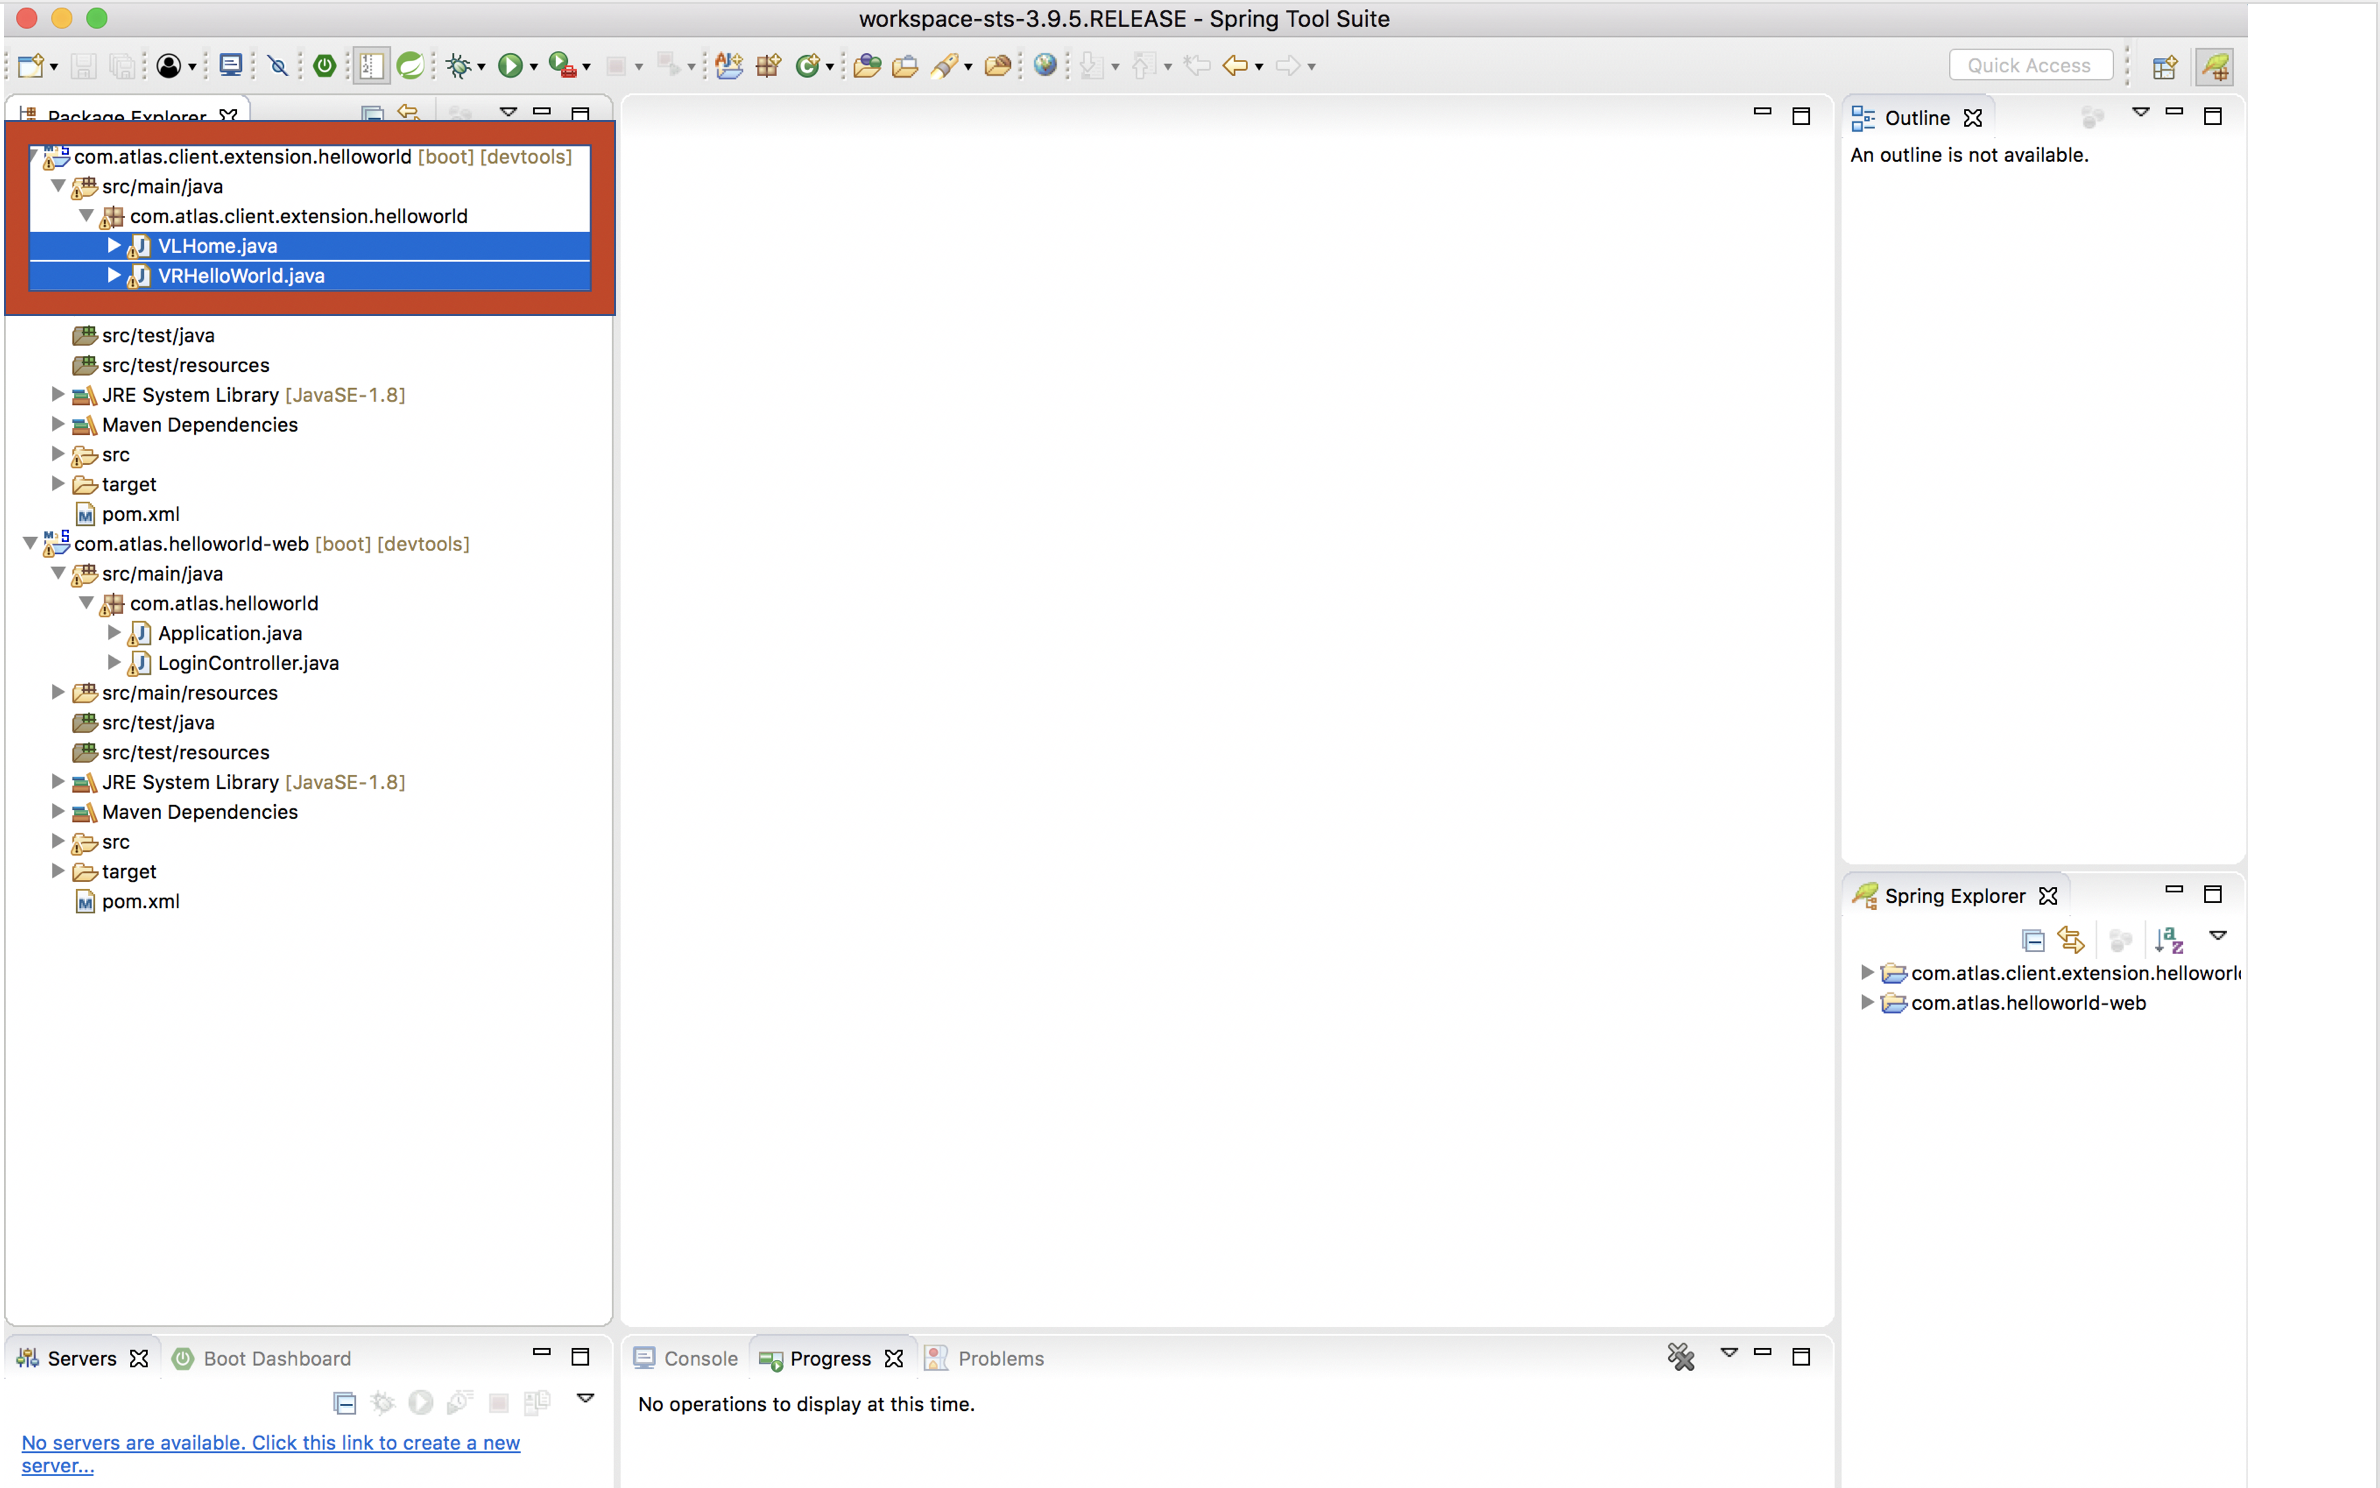Open the Spring Explorer view menu triangle
Viewport: 2380px width, 1488px height.
pos(2218,936)
